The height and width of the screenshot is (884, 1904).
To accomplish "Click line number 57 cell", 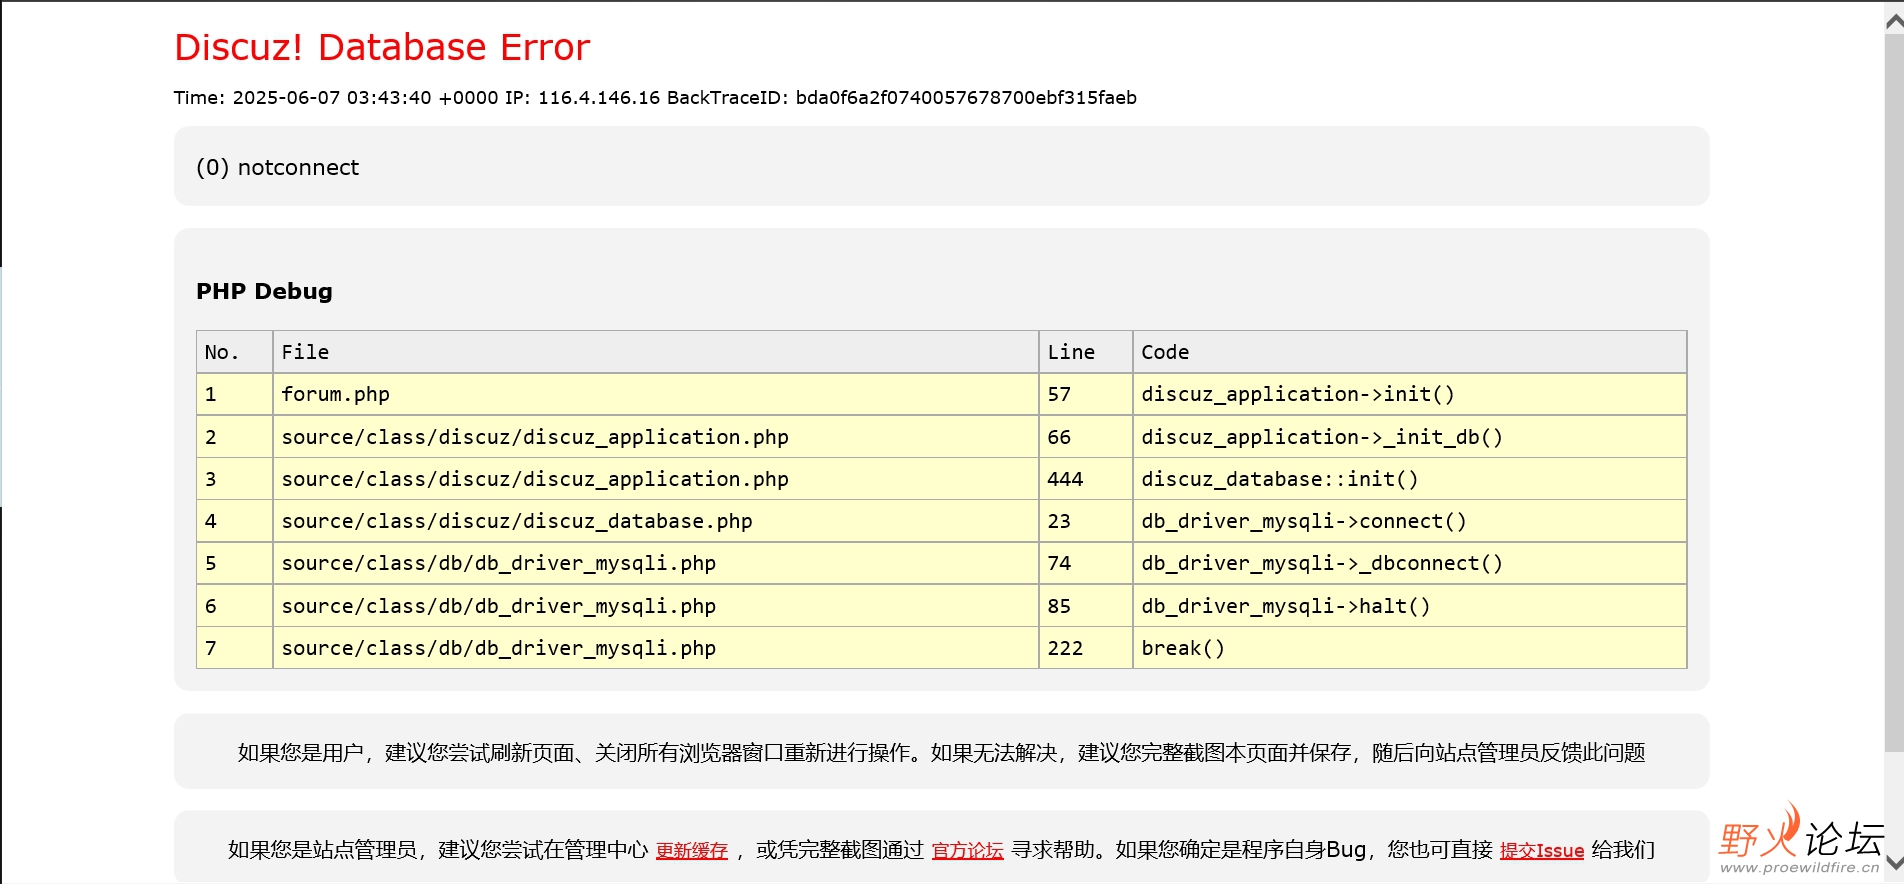I will tap(1086, 394).
